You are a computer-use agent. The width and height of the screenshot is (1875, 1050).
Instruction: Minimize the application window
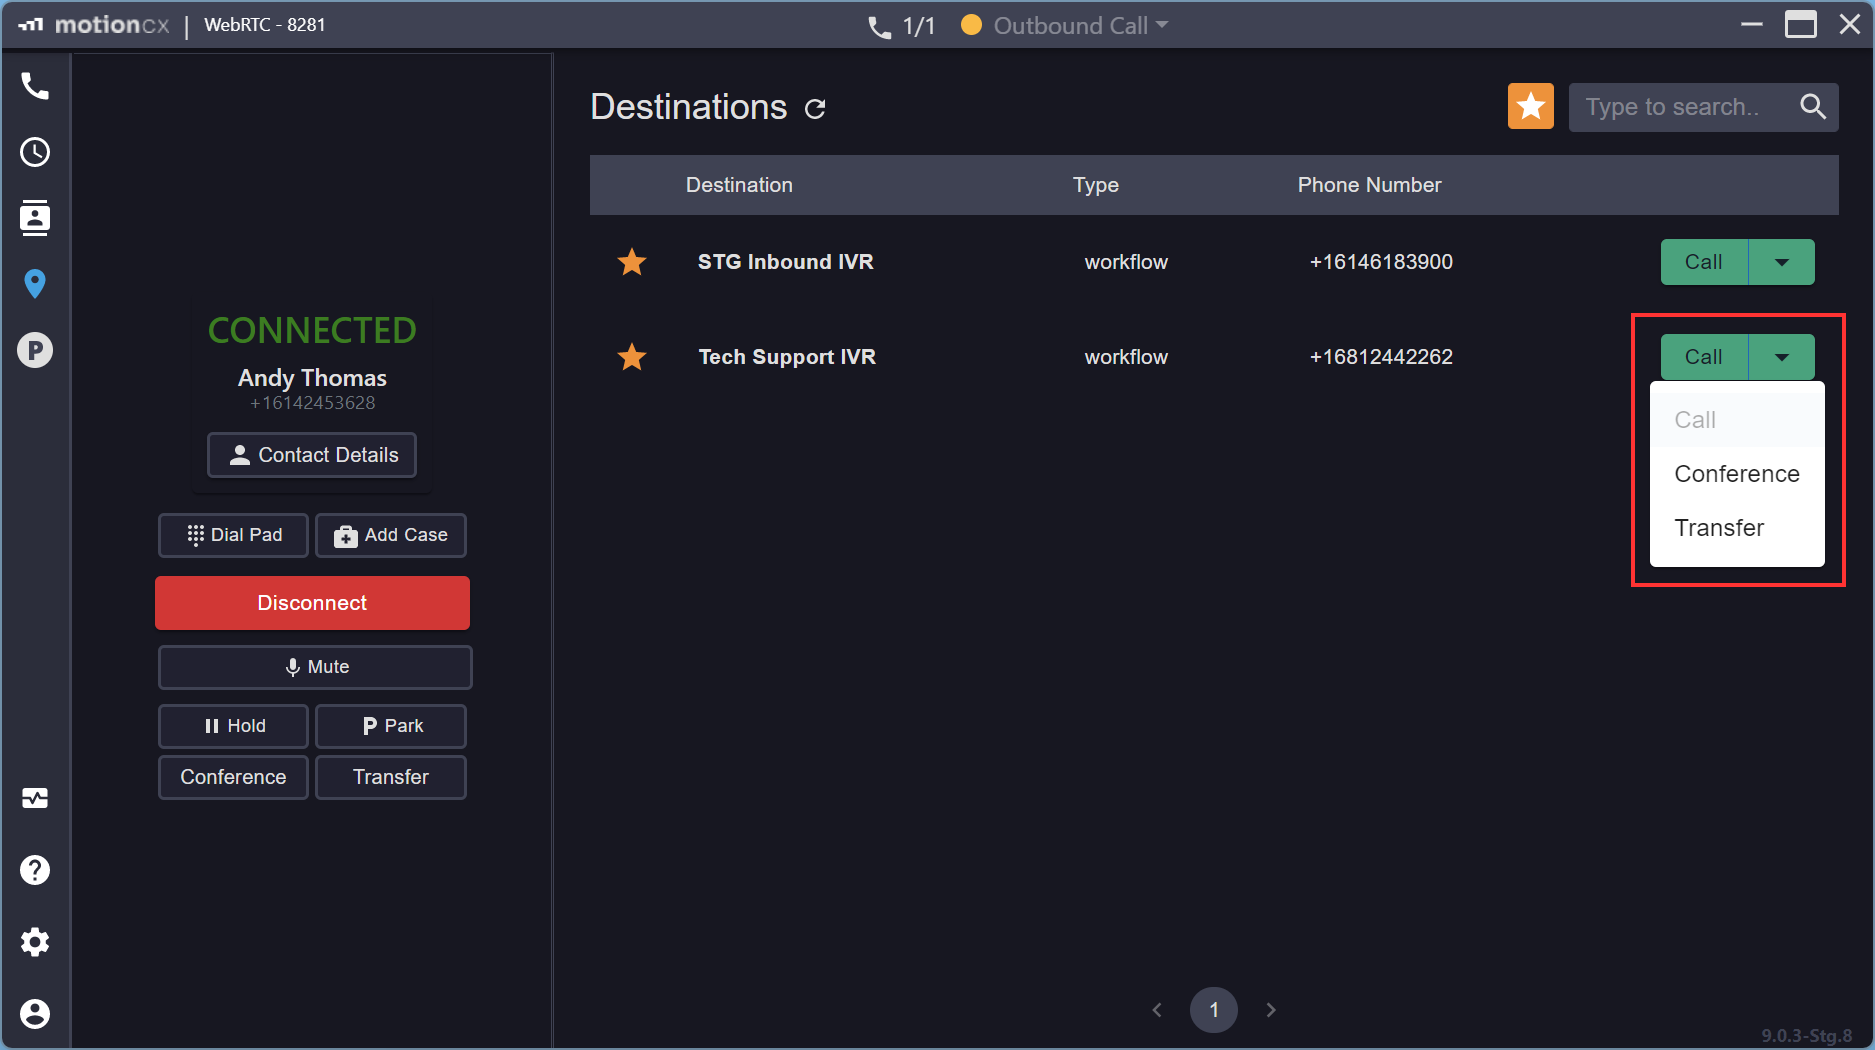coord(1751,25)
